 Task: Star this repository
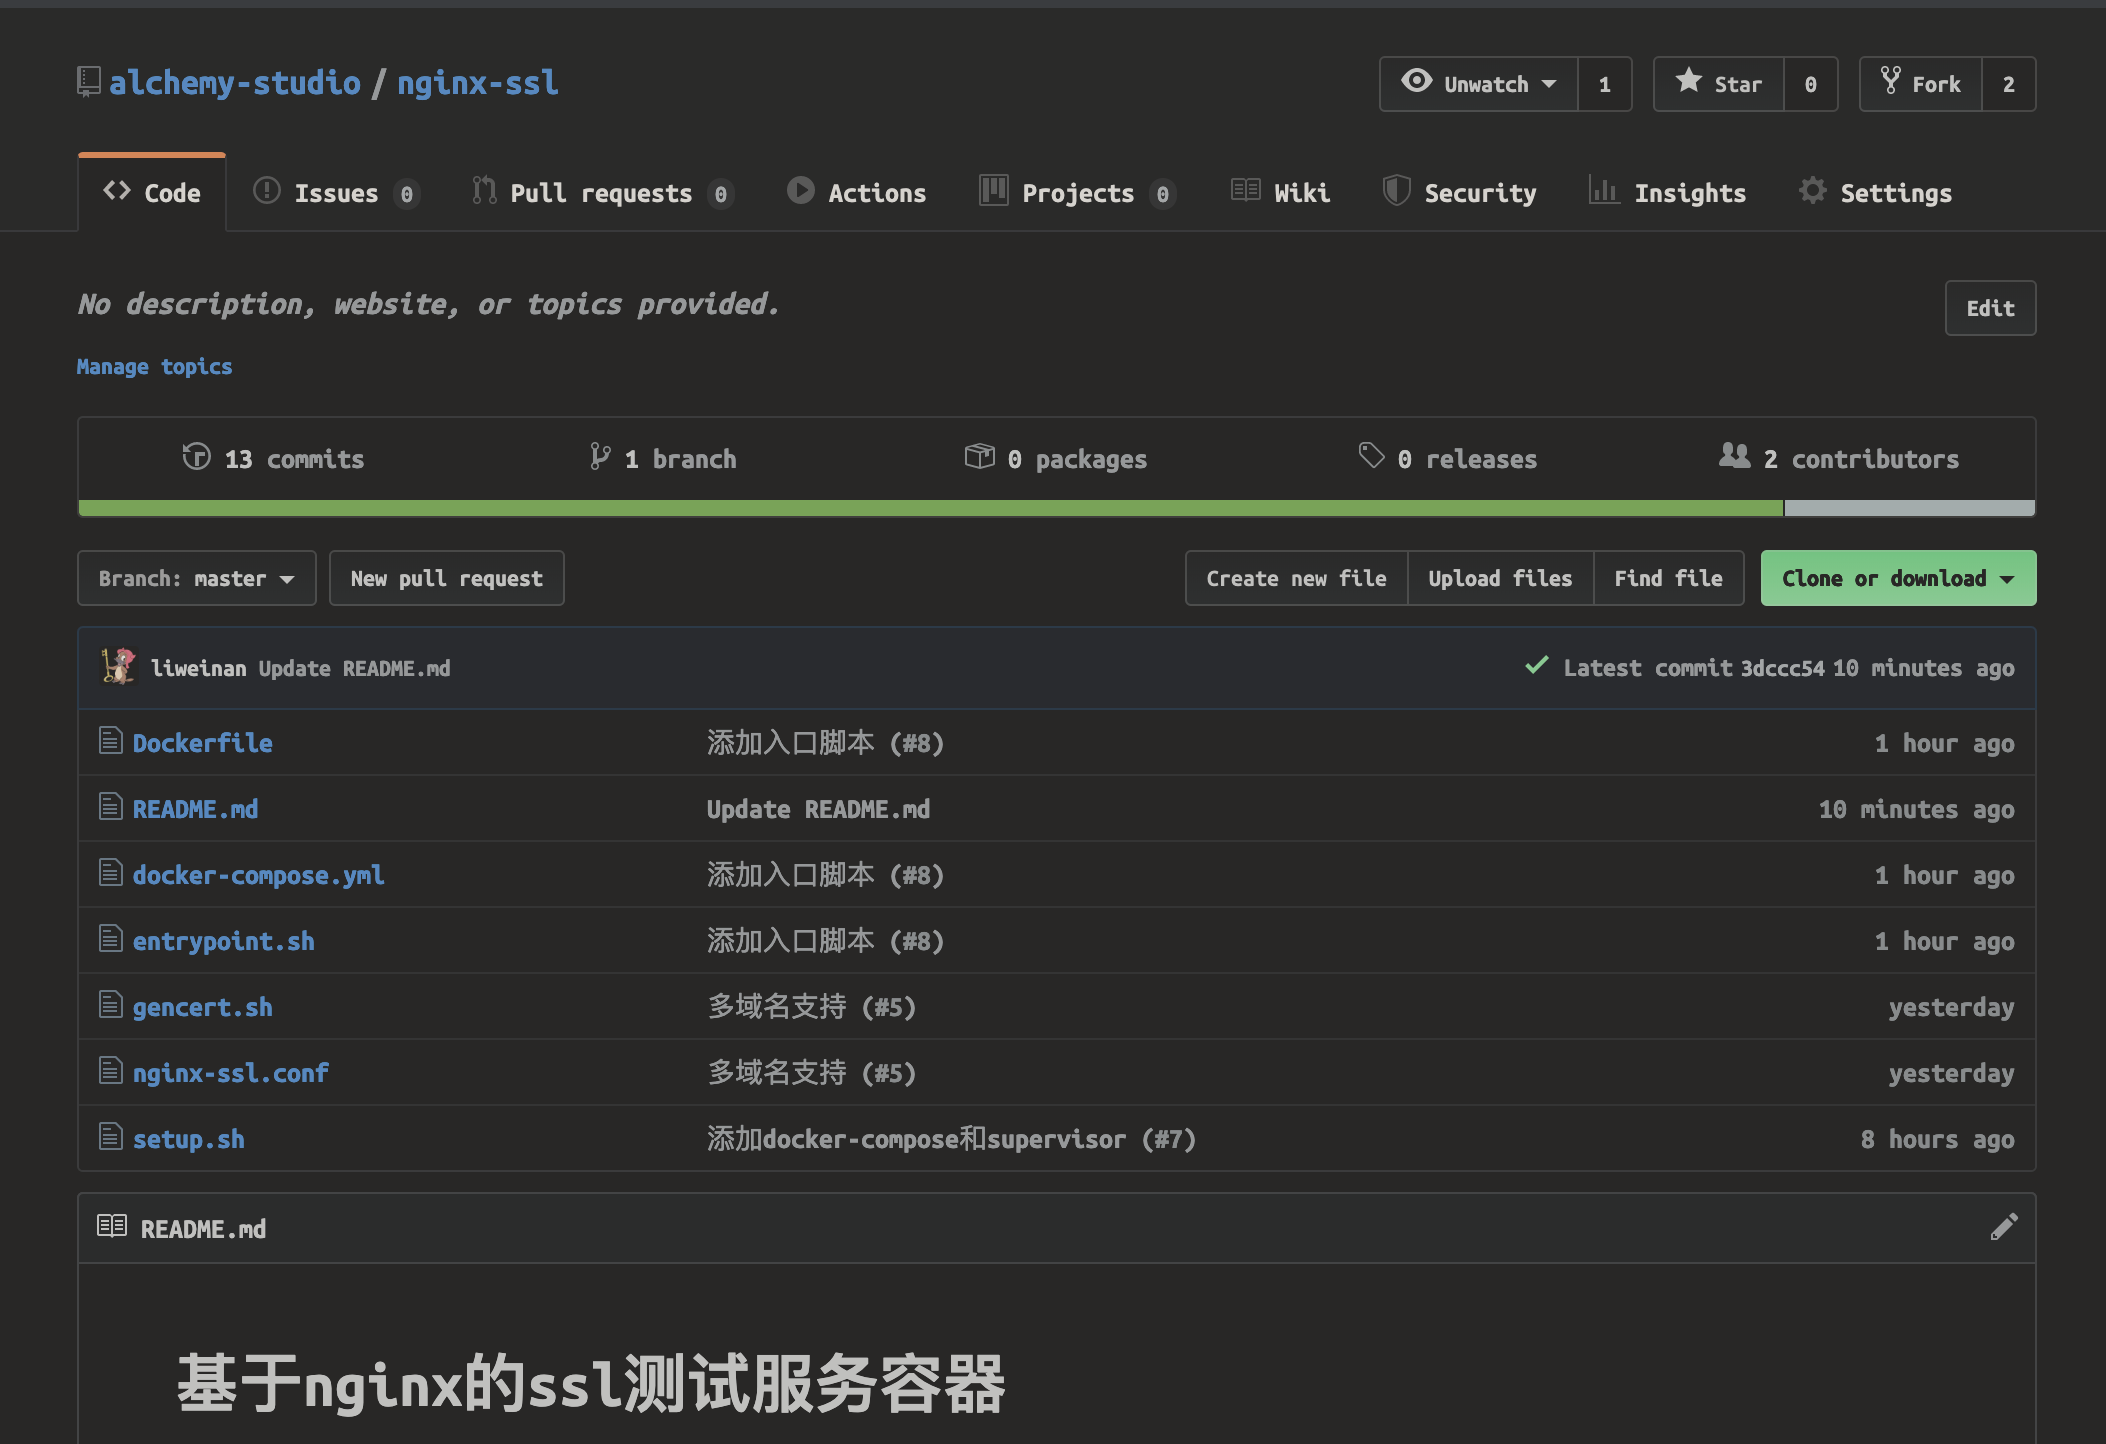coord(1719,84)
